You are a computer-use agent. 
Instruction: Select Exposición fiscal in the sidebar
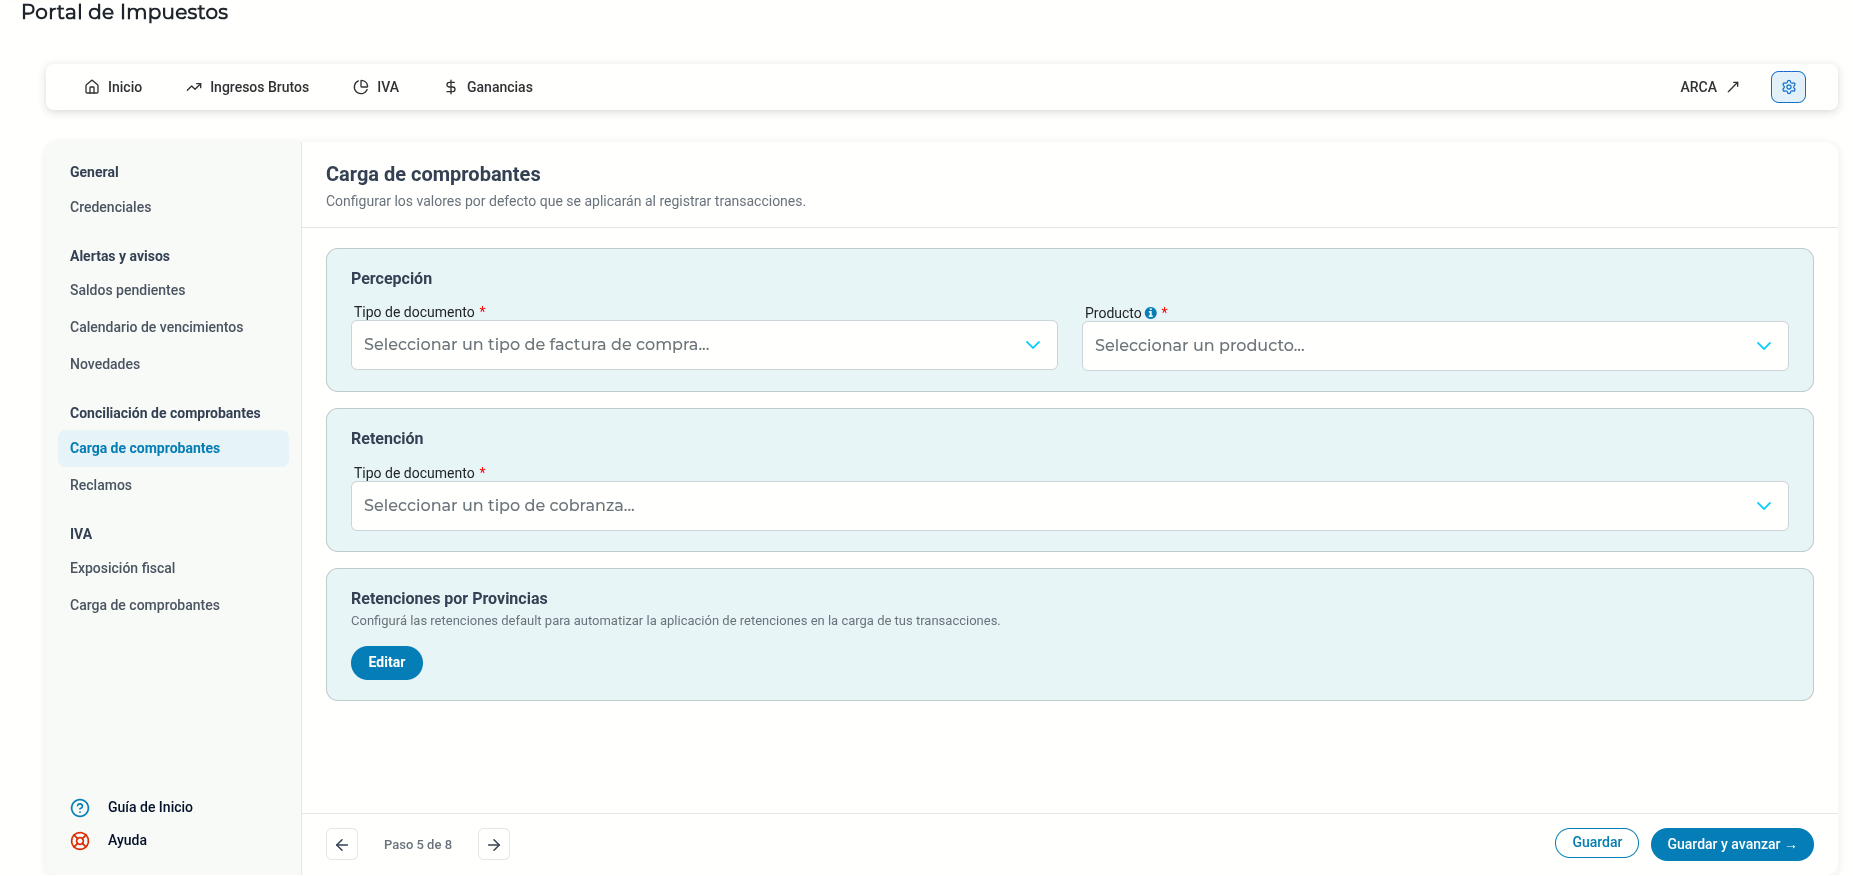click(x=123, y=568)
